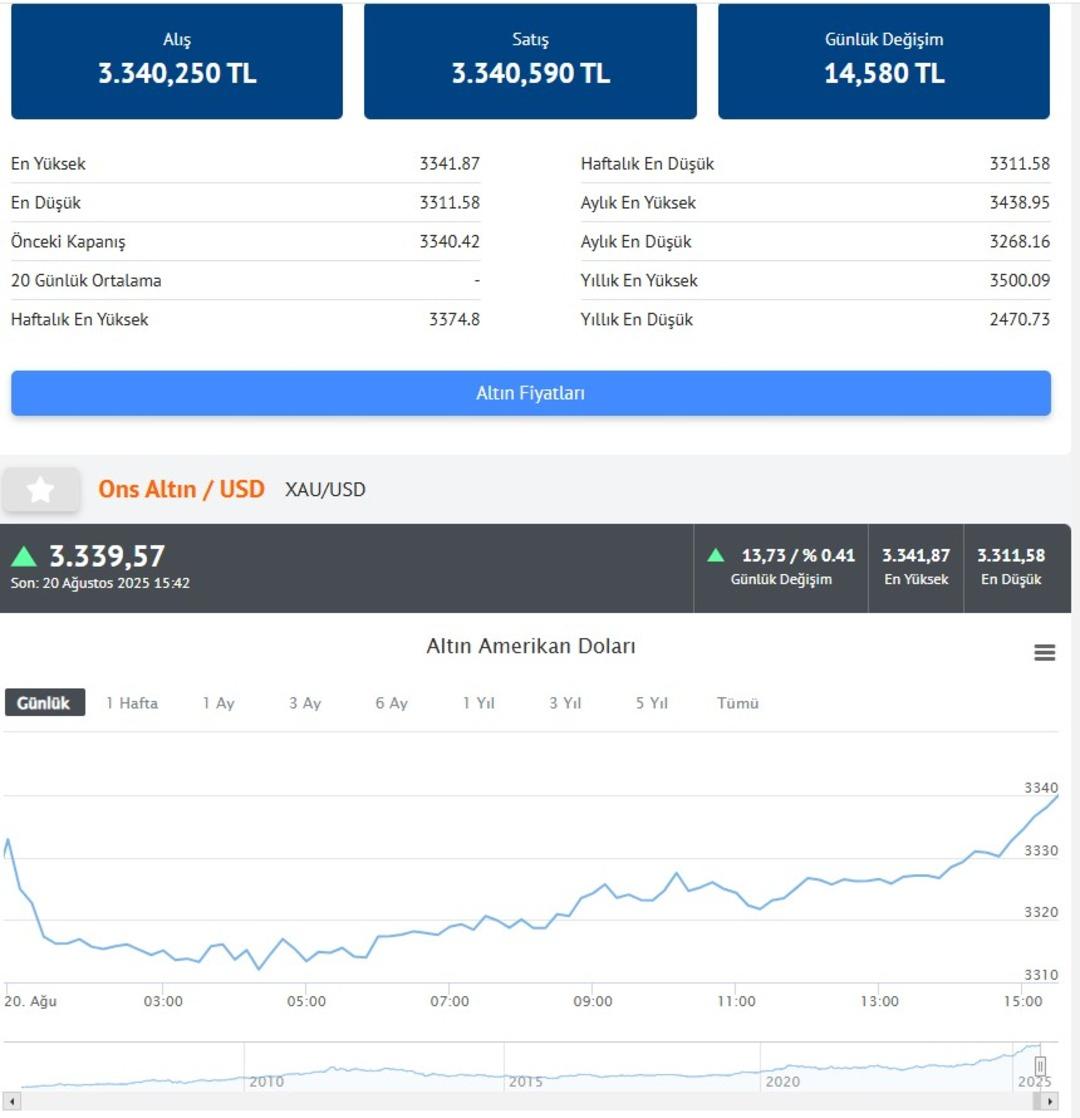Switch chart range to 1 Hafta
Screen dimensions: 1080x1118
(132, 703)
